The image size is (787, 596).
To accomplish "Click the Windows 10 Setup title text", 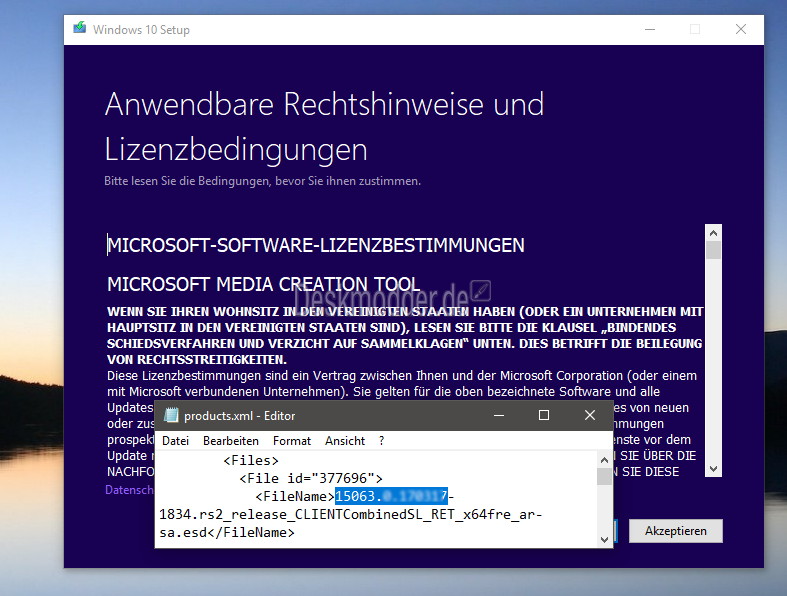I will click(x=141, y=30).
